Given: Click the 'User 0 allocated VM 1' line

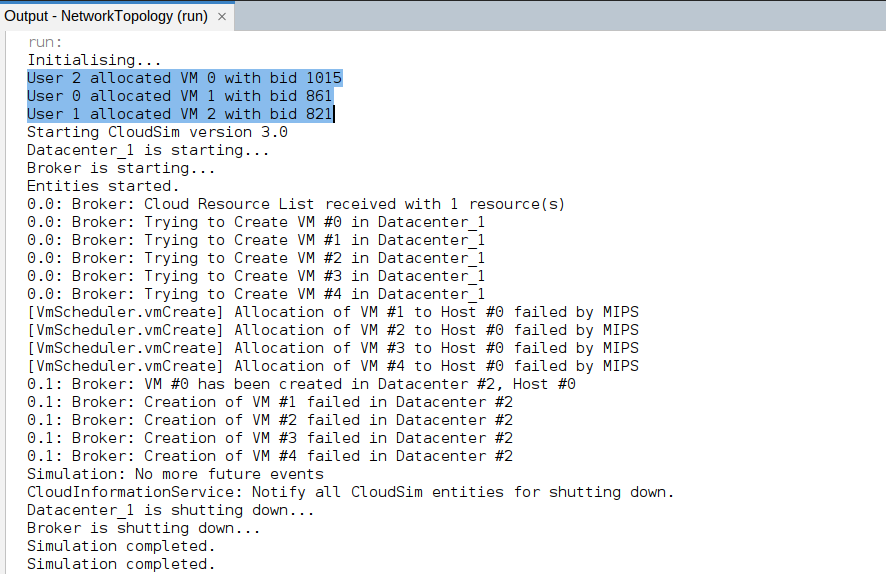Looking at the screenshot, I should tap(179, 96).
